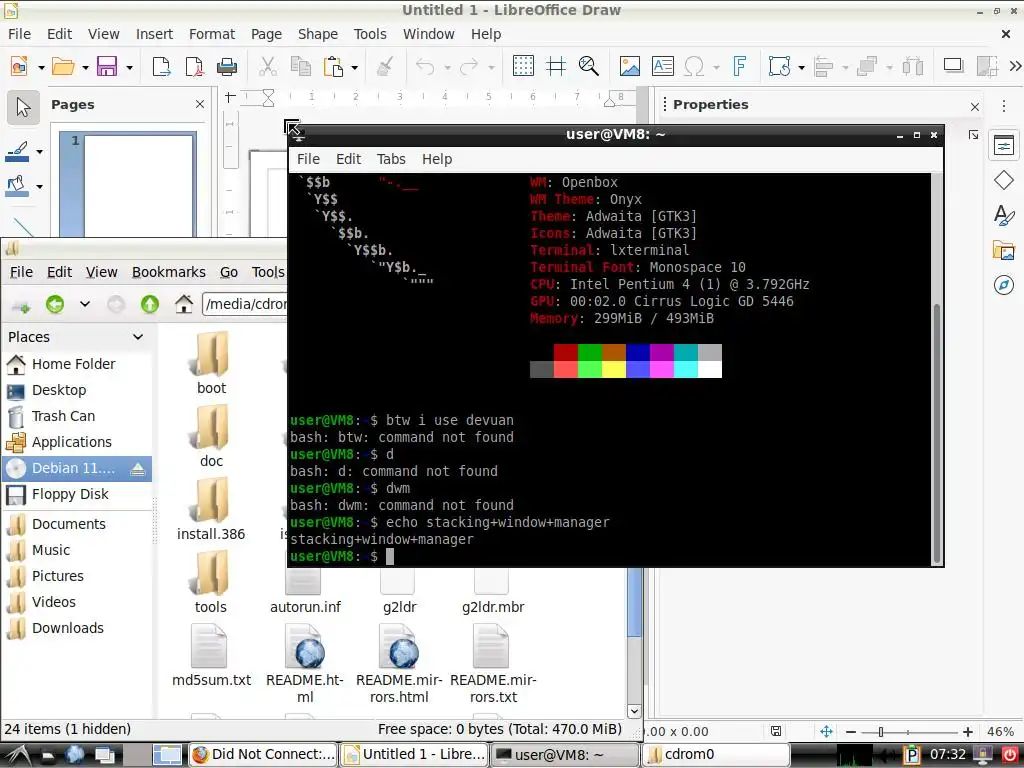Click the Save icon in Draw toolbar
The height and width of the screenshot is (768, 1024).
coord(107,66)
